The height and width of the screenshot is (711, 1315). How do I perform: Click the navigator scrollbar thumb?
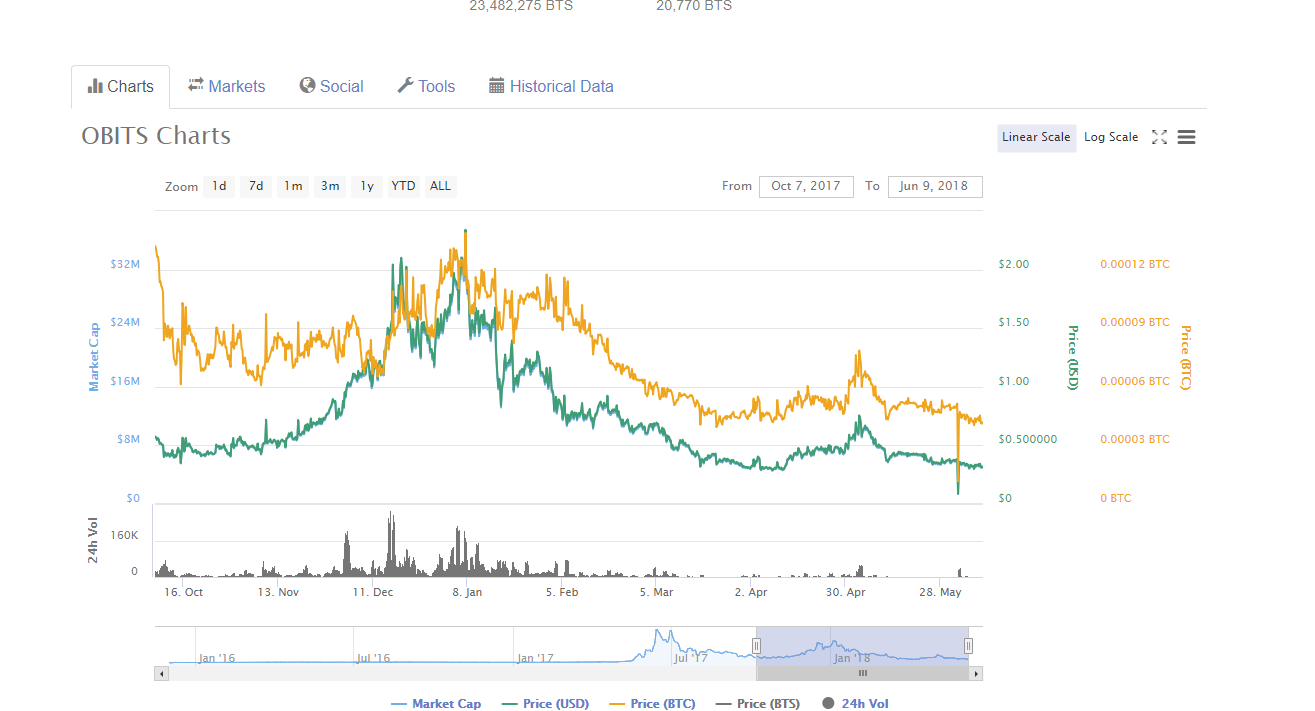tap(863, 673)
